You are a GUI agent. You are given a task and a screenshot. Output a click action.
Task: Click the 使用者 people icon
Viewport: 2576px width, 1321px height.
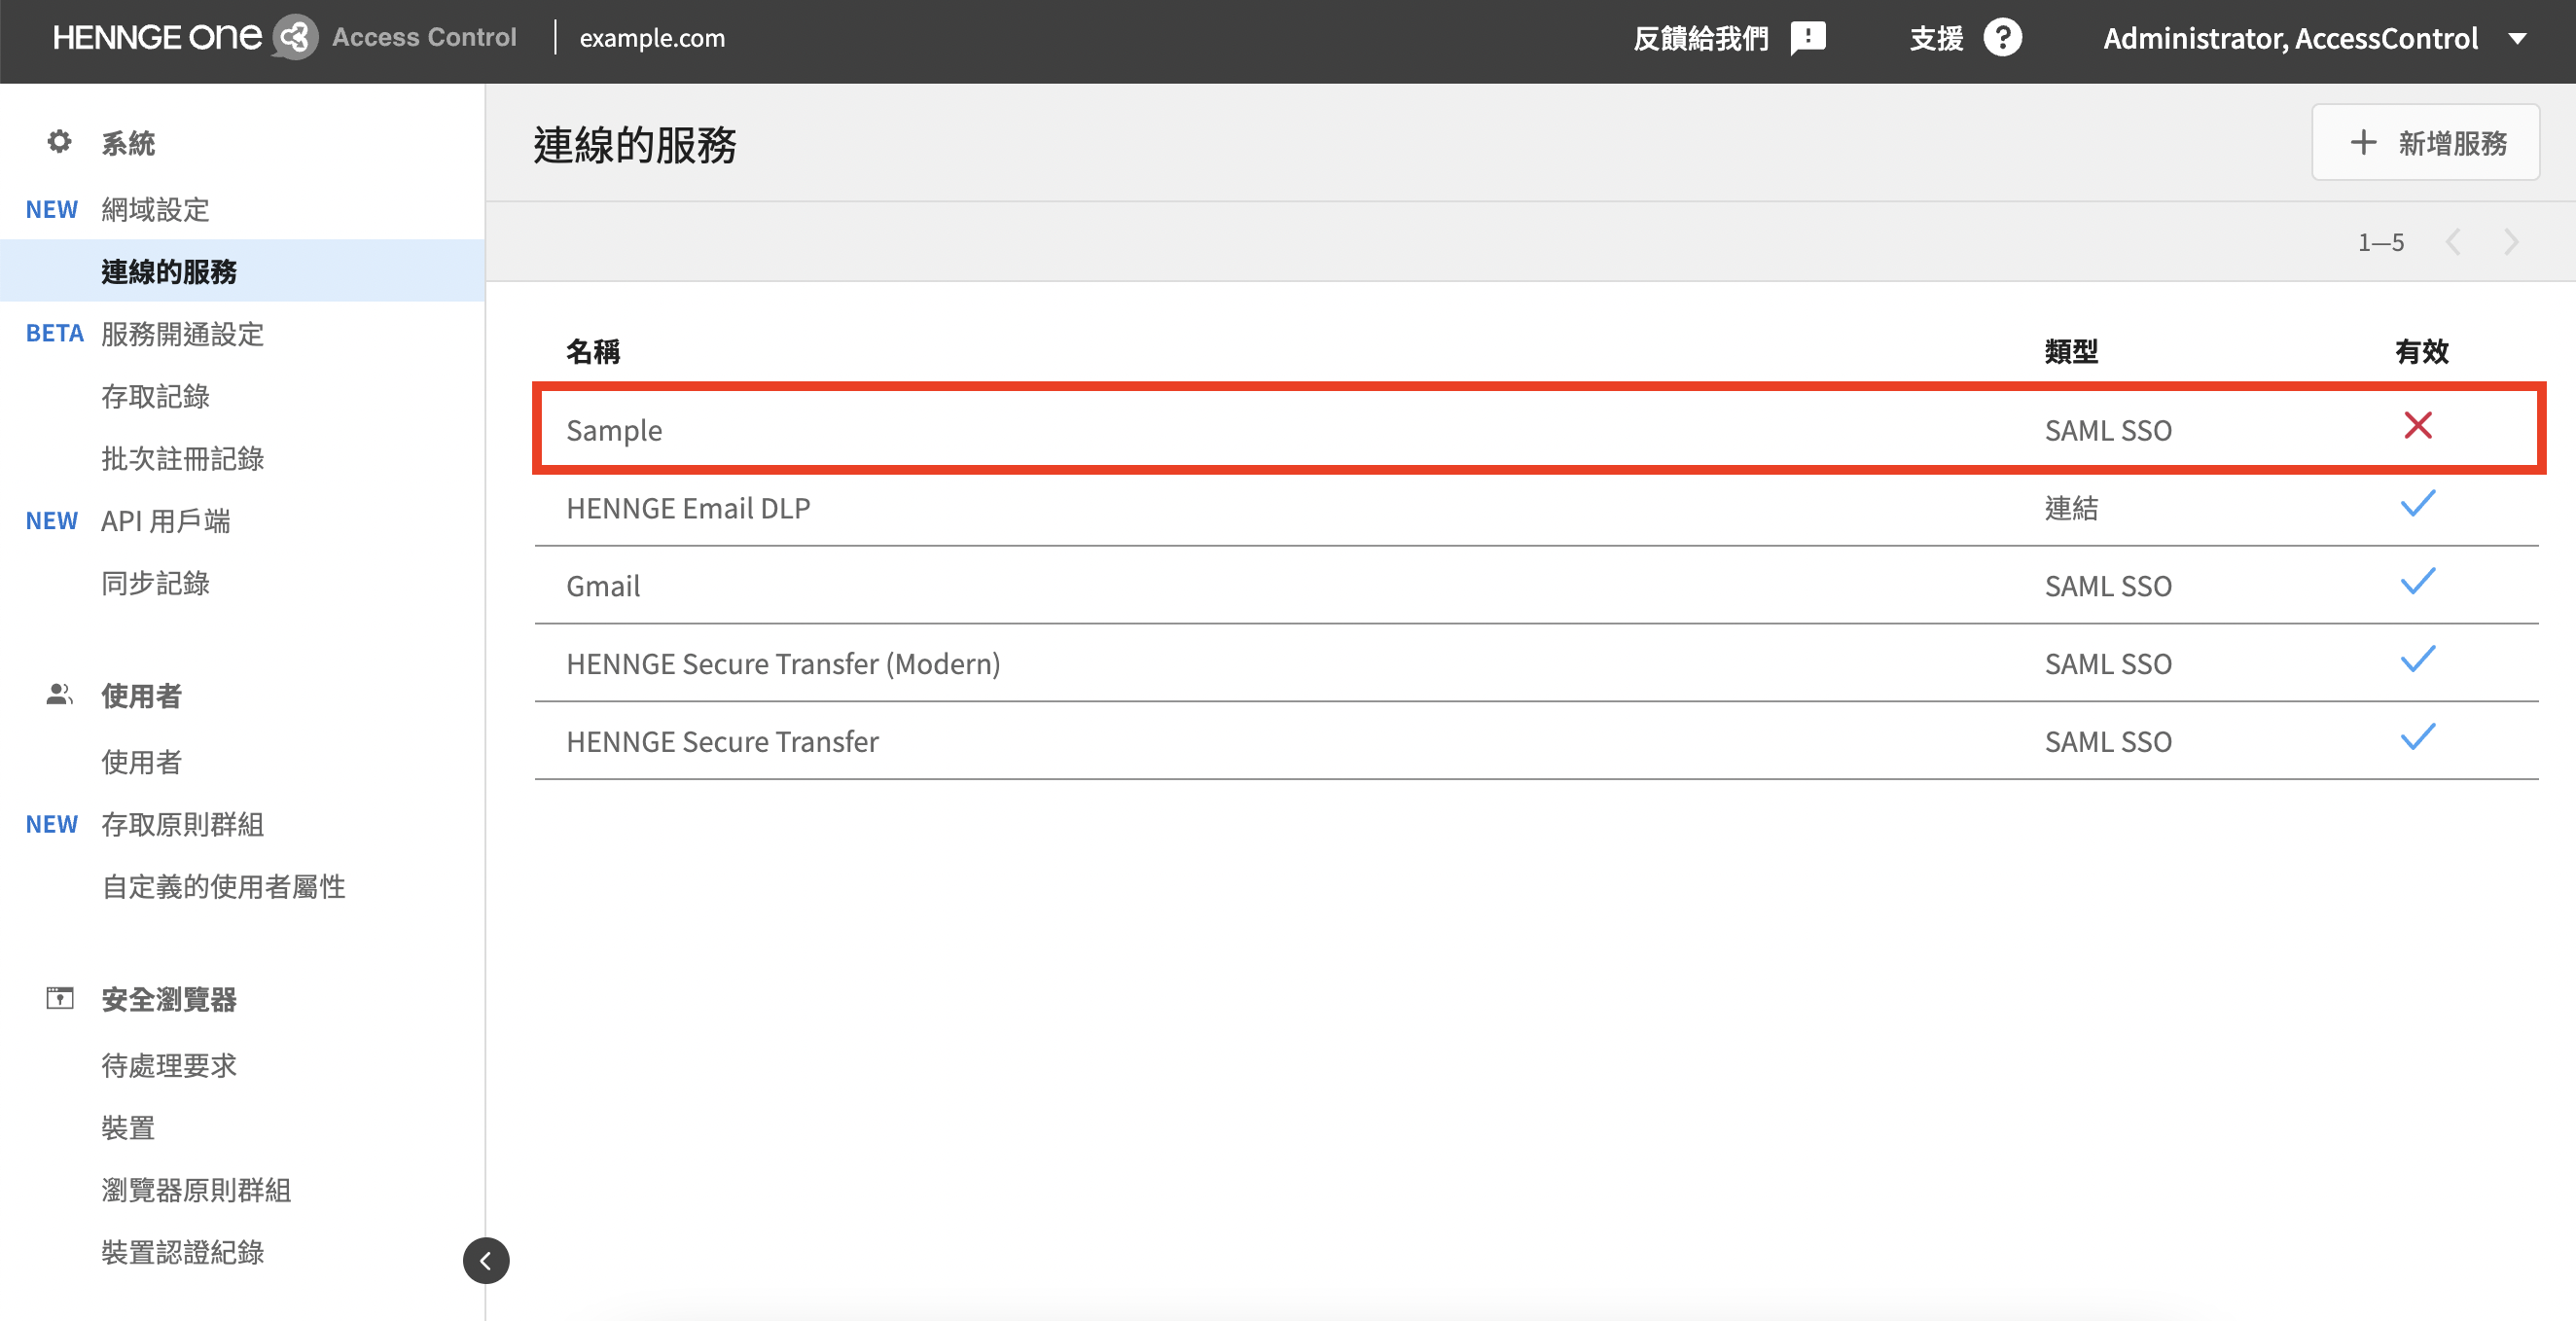pos(60,694)
